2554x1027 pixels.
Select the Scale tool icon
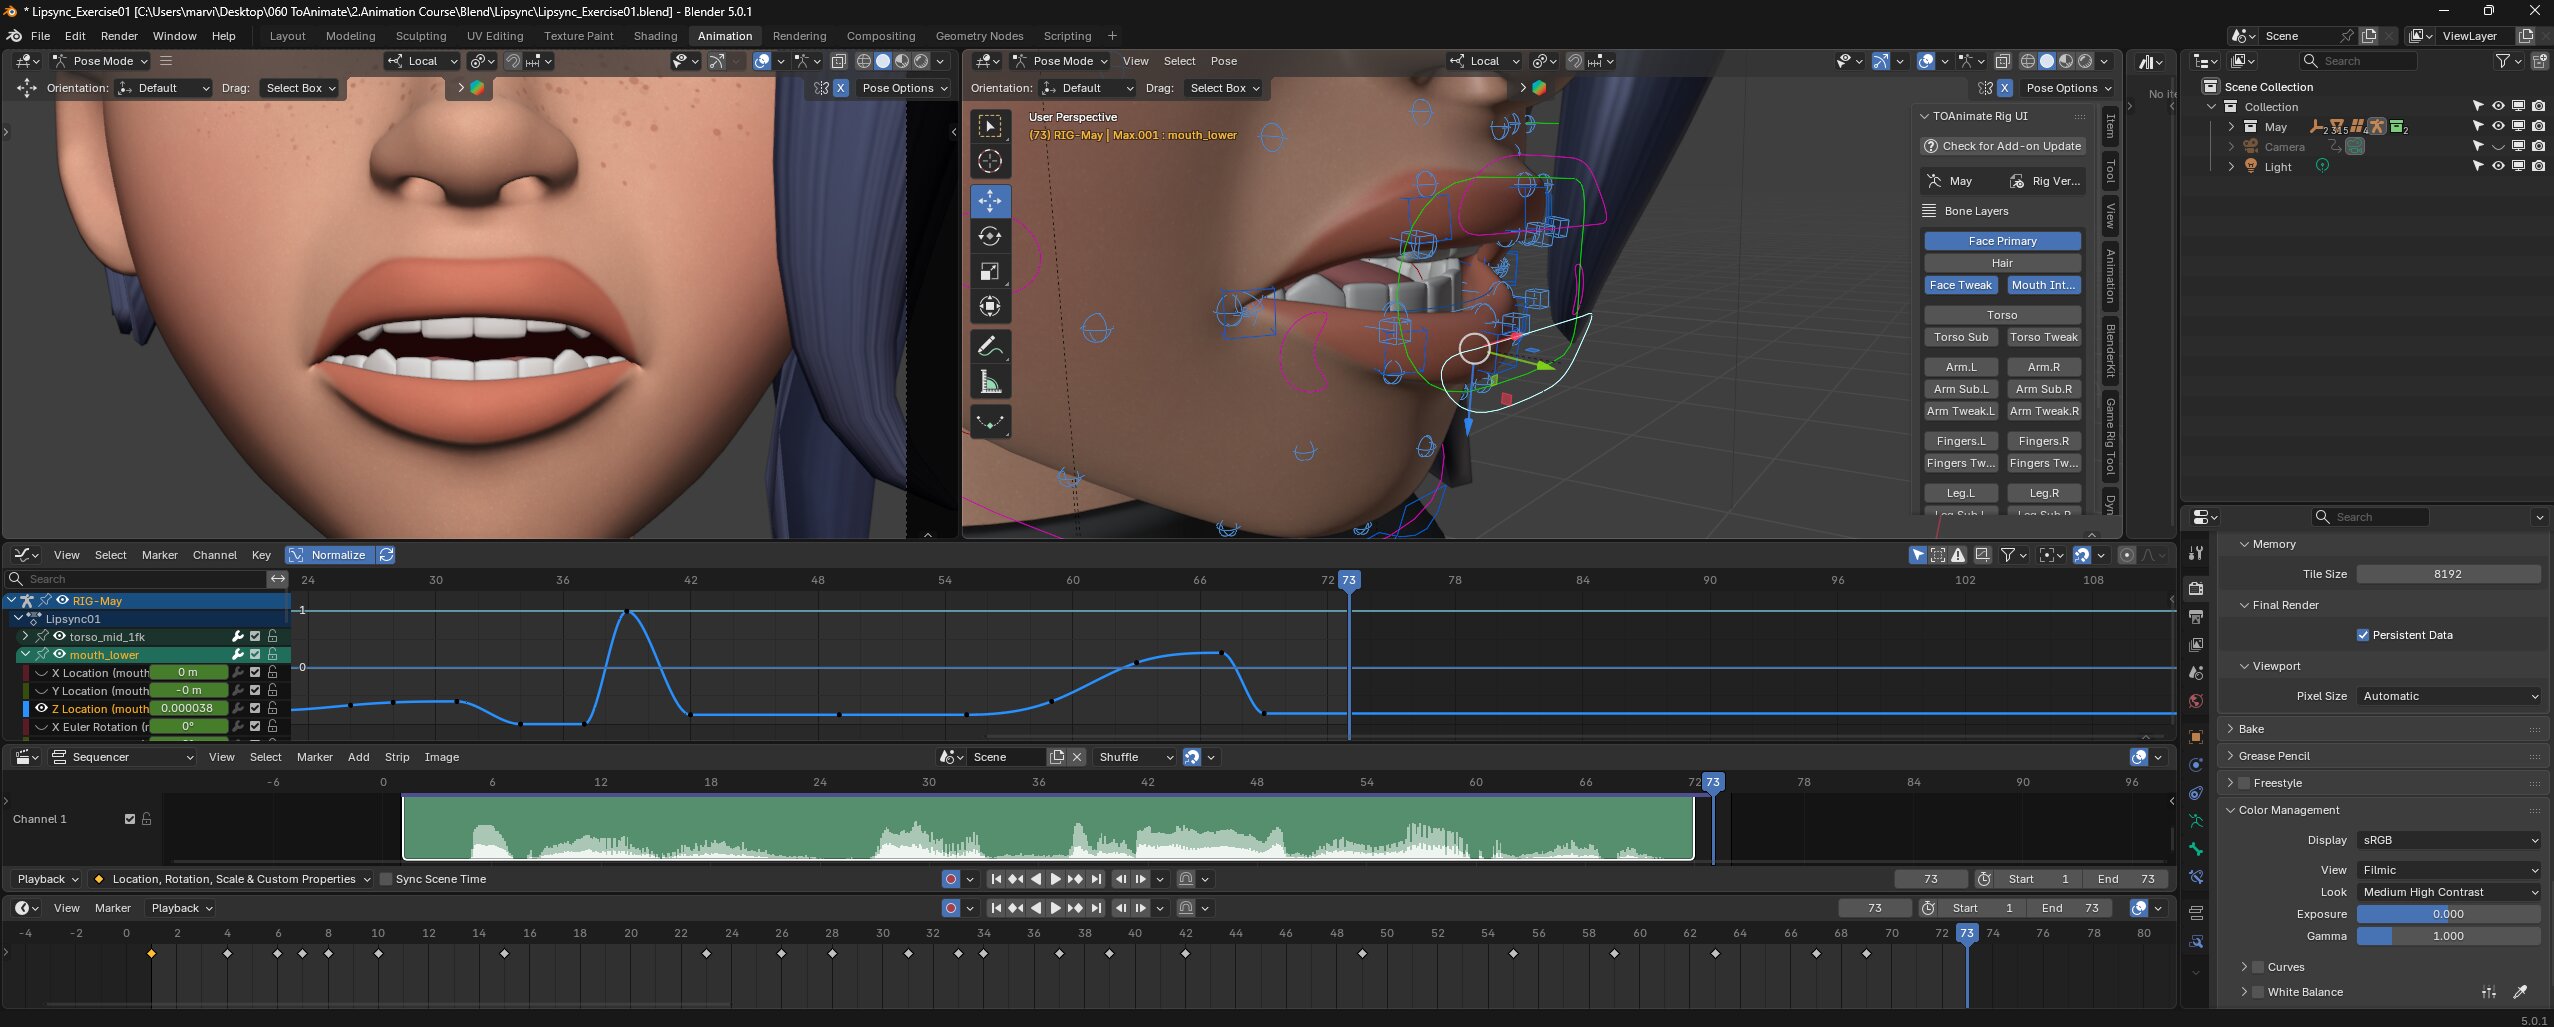pyautogui.click(x=989, y=272)
